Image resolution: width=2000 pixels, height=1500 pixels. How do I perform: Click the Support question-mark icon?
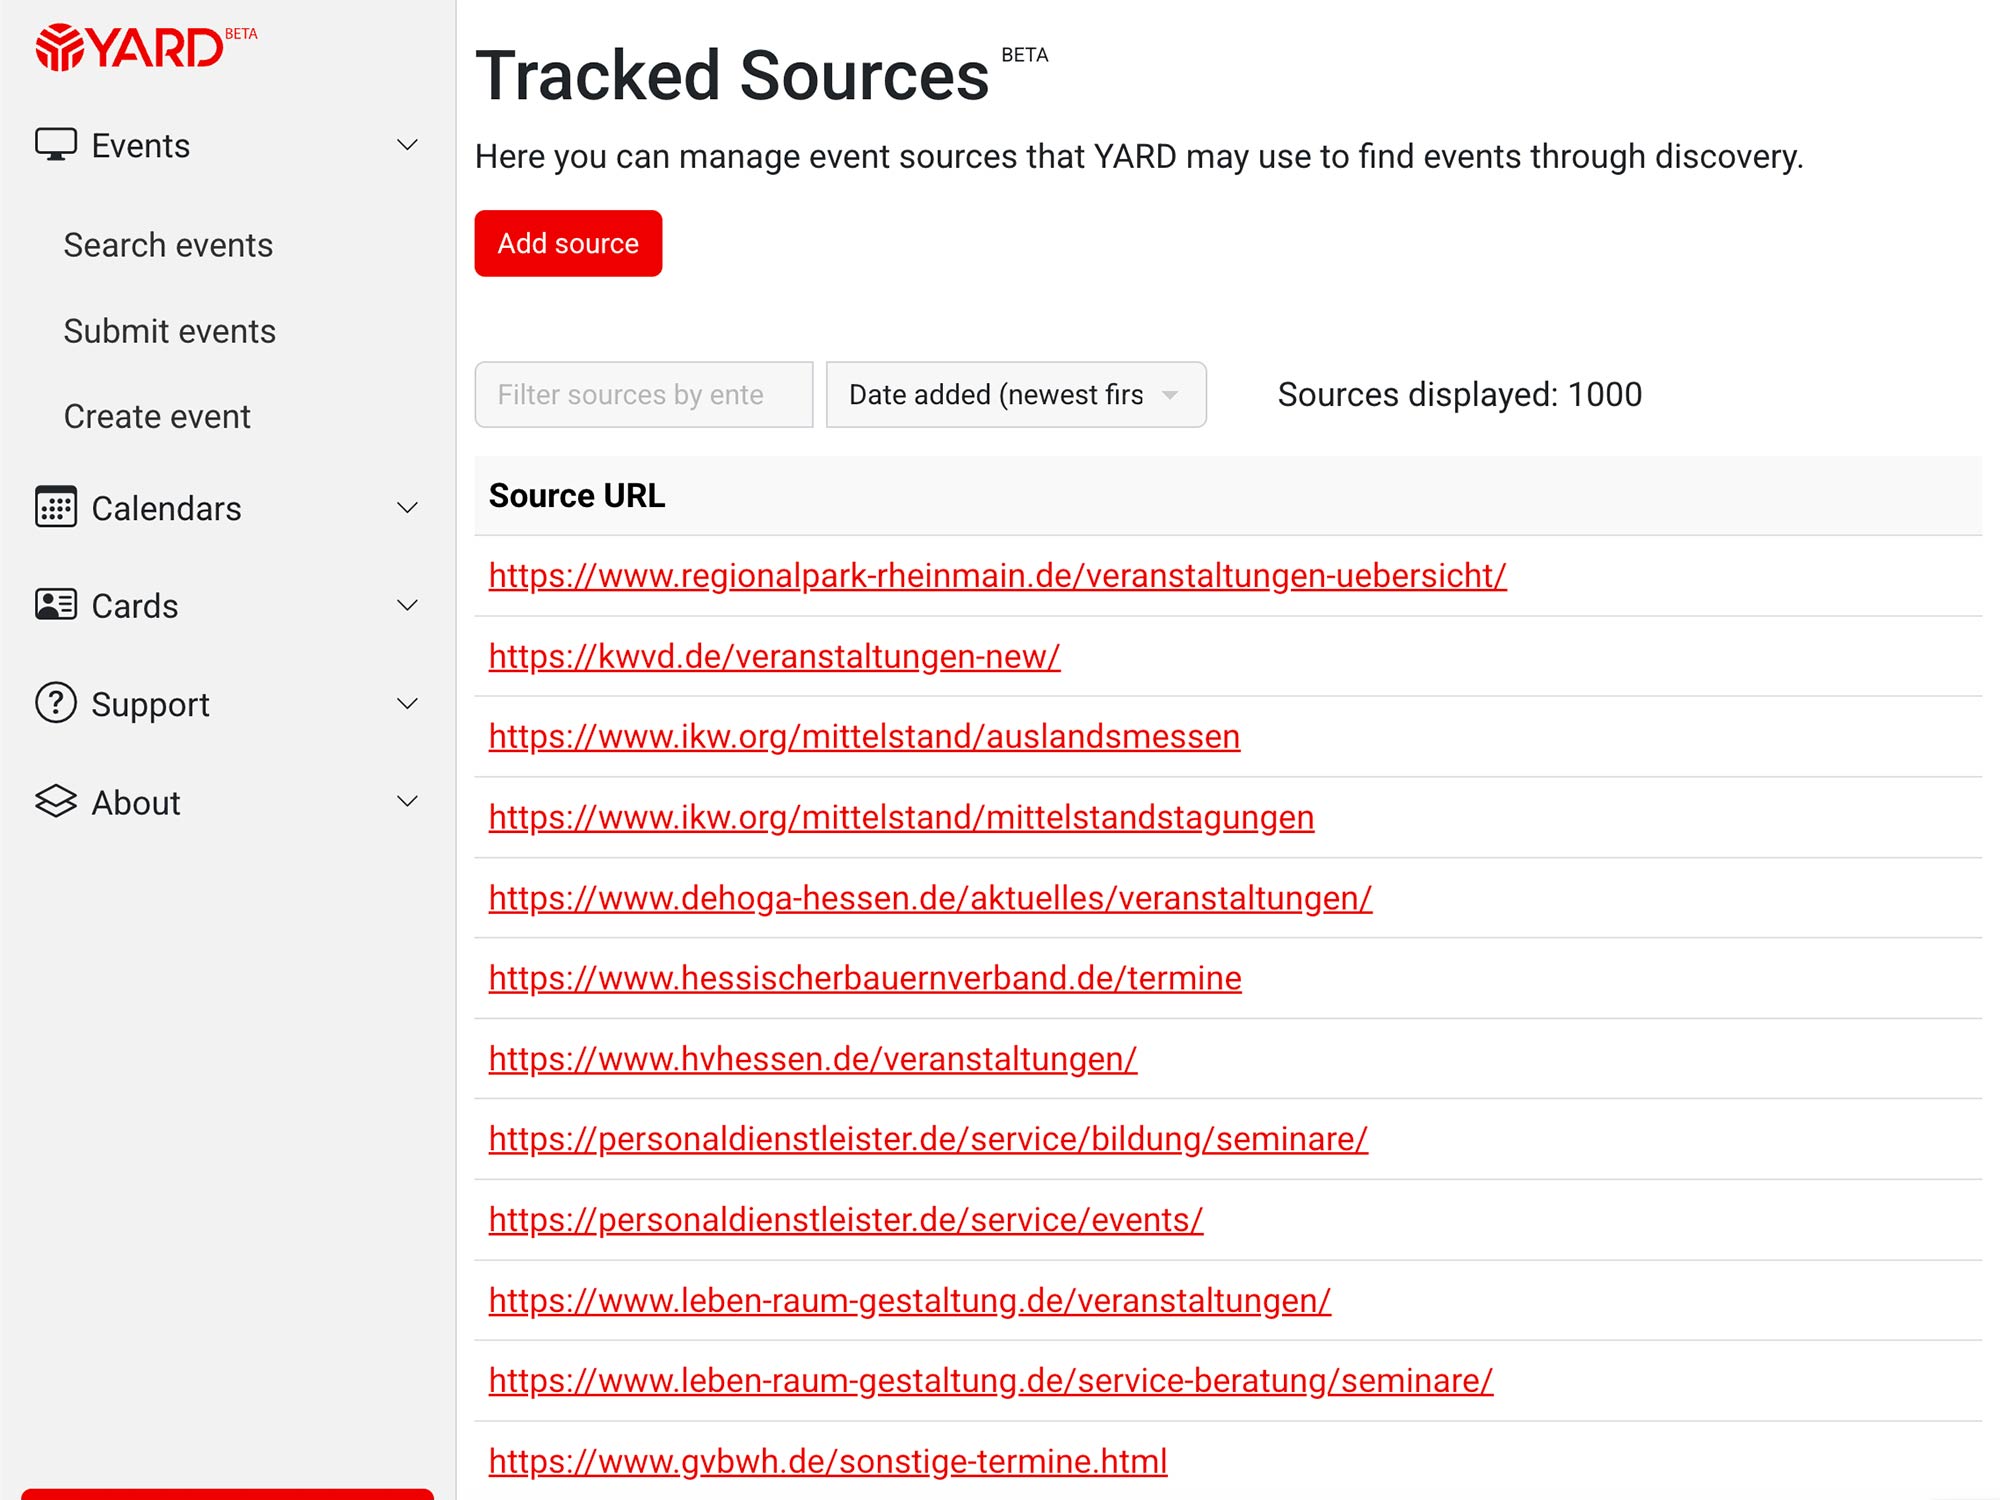[x=57, y=703]
